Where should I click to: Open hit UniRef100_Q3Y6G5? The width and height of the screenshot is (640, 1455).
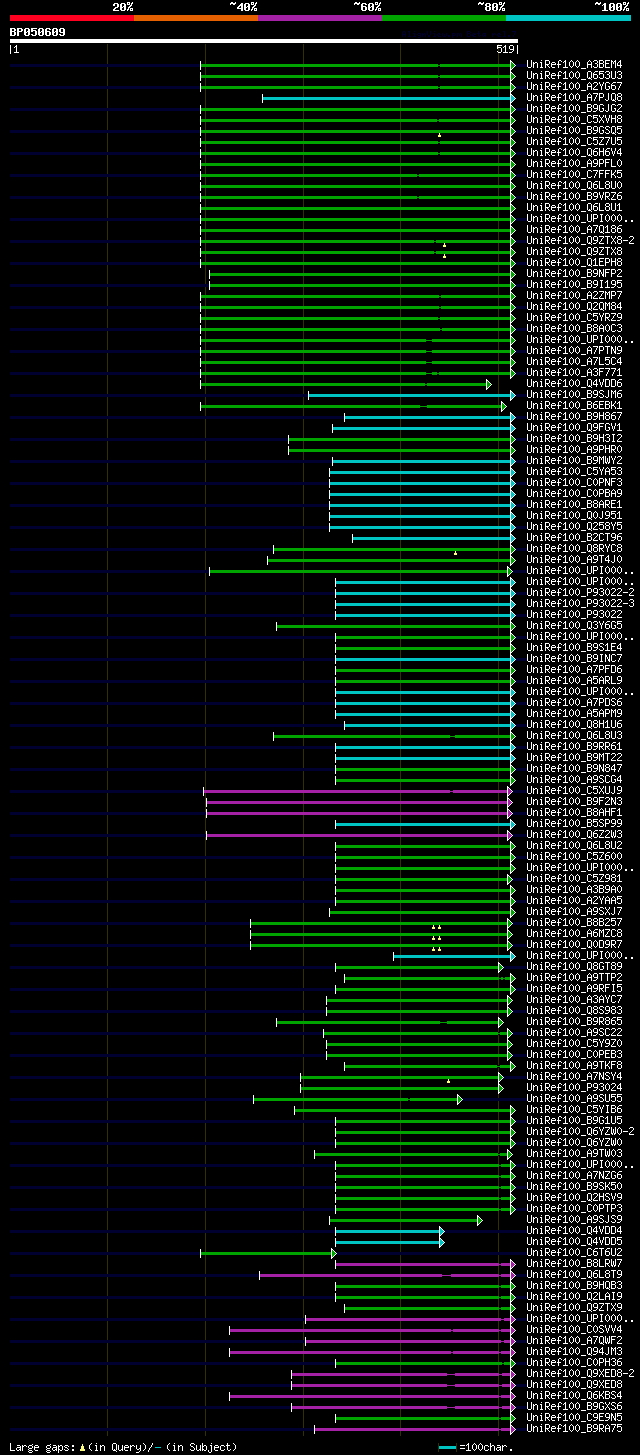coord(574,626)
